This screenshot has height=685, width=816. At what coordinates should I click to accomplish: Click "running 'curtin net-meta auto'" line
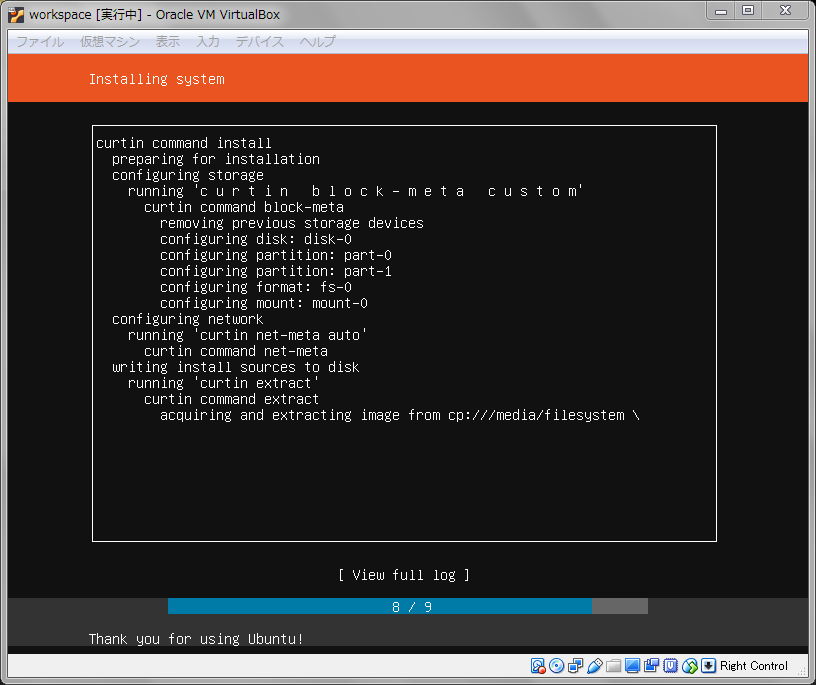click(248, 335)
